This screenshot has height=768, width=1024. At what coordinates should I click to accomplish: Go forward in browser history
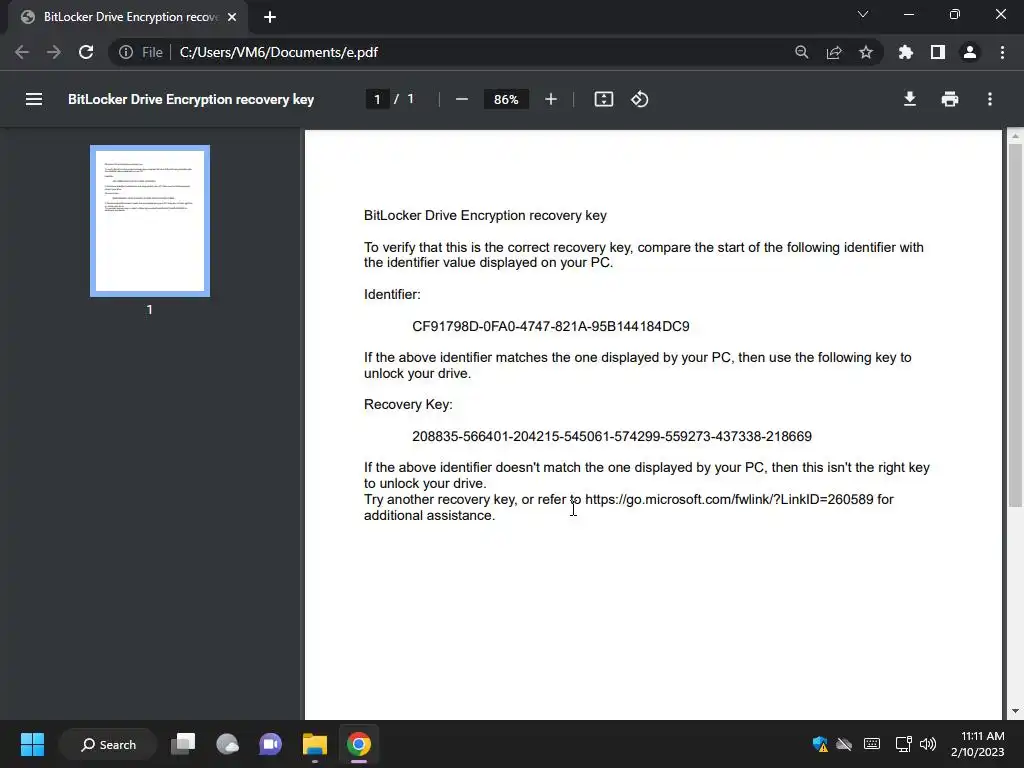pyautogui.click(x=54, y=52)
